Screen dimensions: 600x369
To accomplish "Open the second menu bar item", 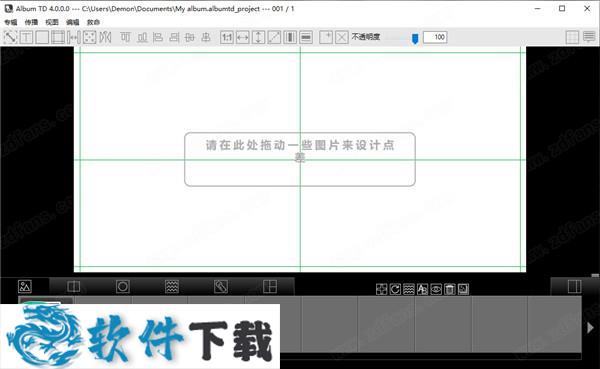I will click(x=31, y=22).
